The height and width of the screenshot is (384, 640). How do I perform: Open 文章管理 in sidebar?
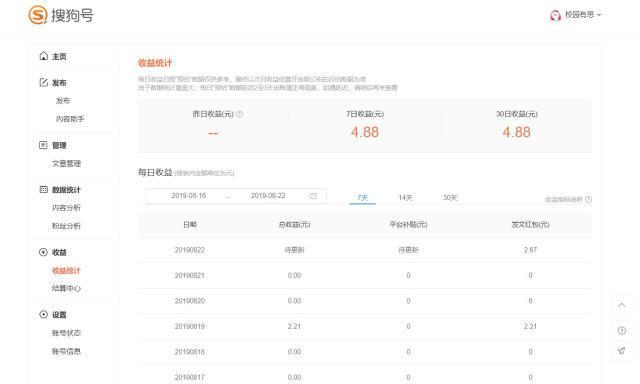point(67,163)
